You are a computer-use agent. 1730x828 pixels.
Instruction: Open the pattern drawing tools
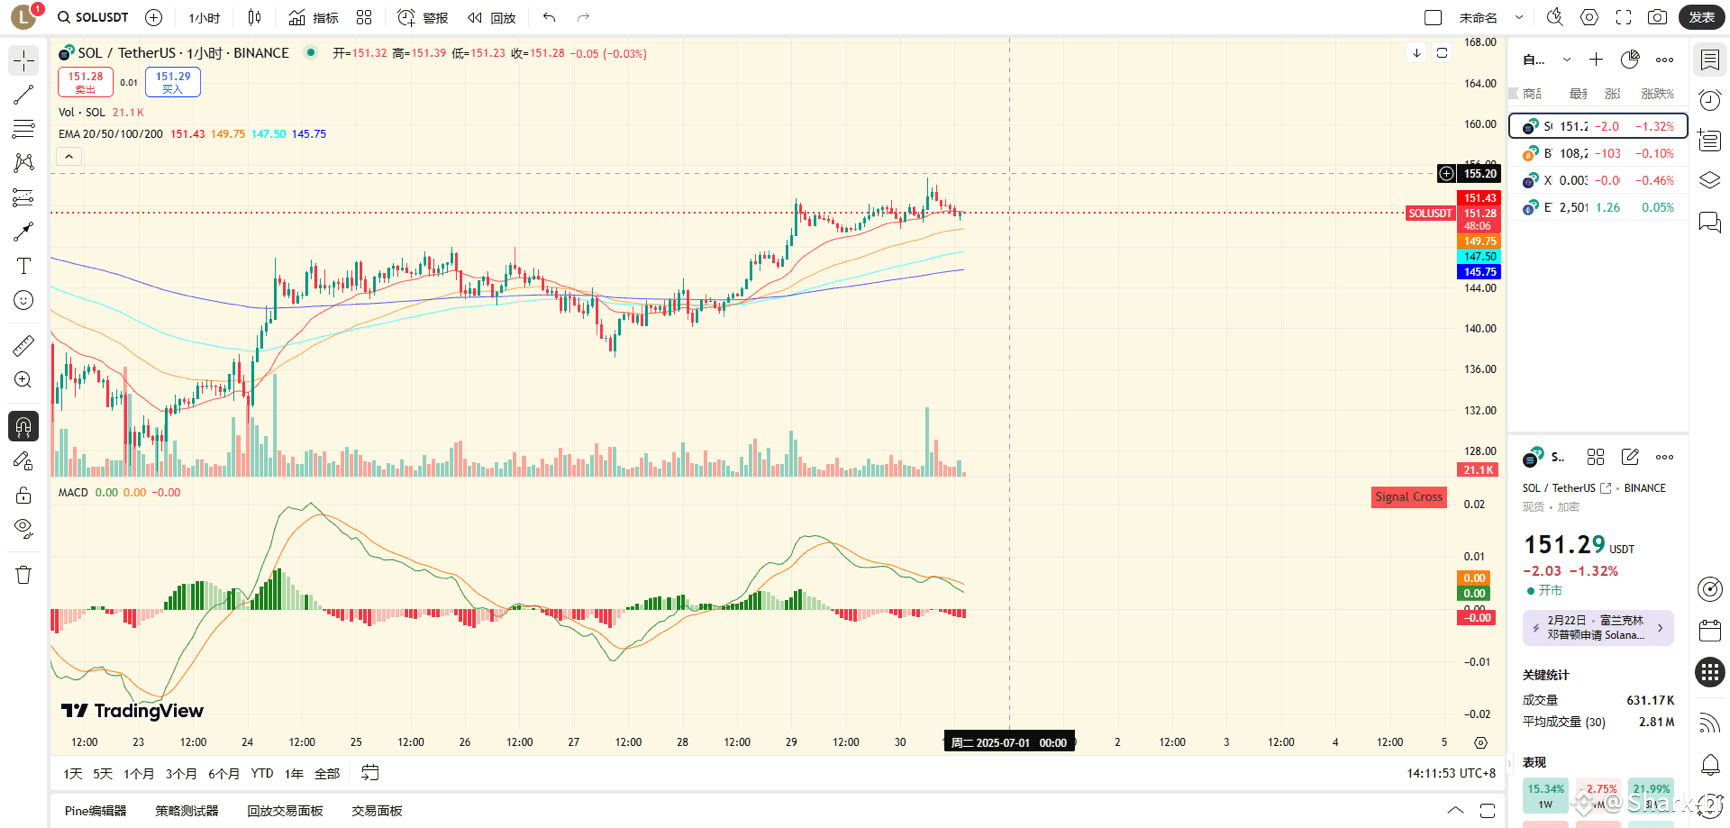coord(23,163)
